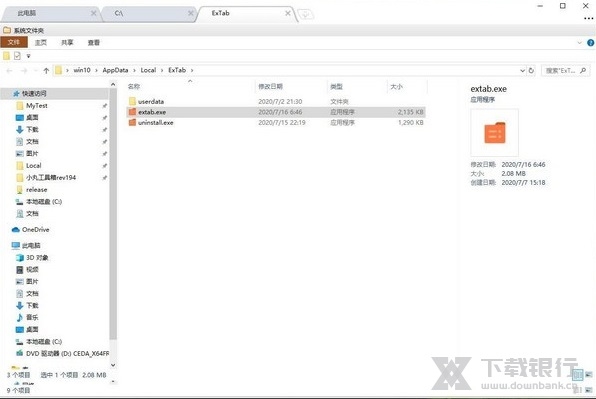Refresh the current folder
This screenshot has height=399, width=596.
(x=531, y=70)
